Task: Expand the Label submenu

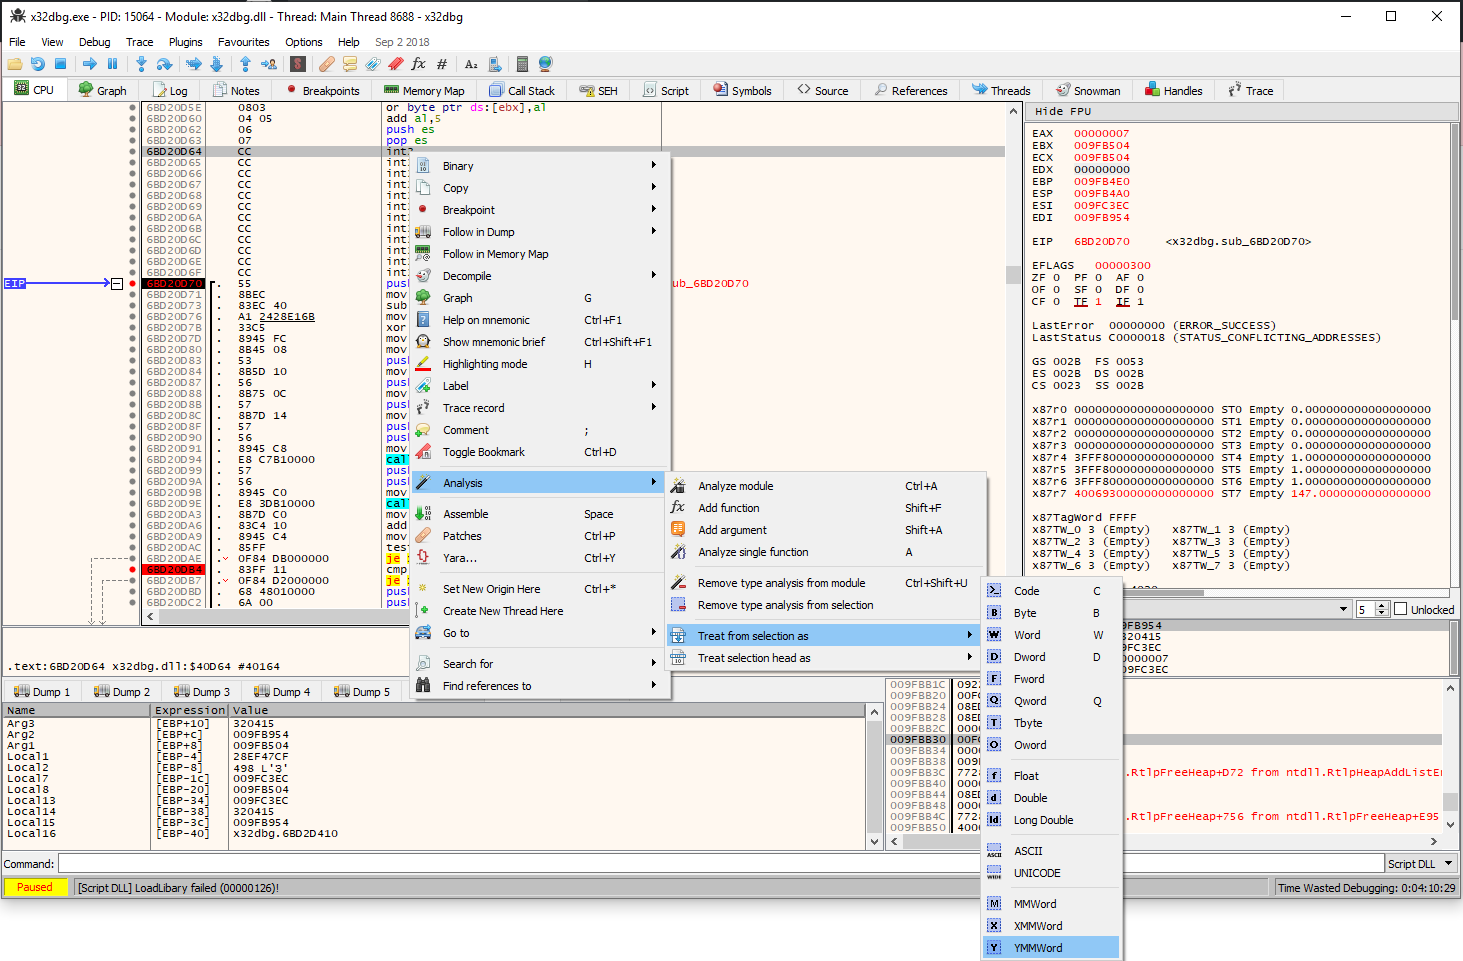Action: click(x=540, y=386)
